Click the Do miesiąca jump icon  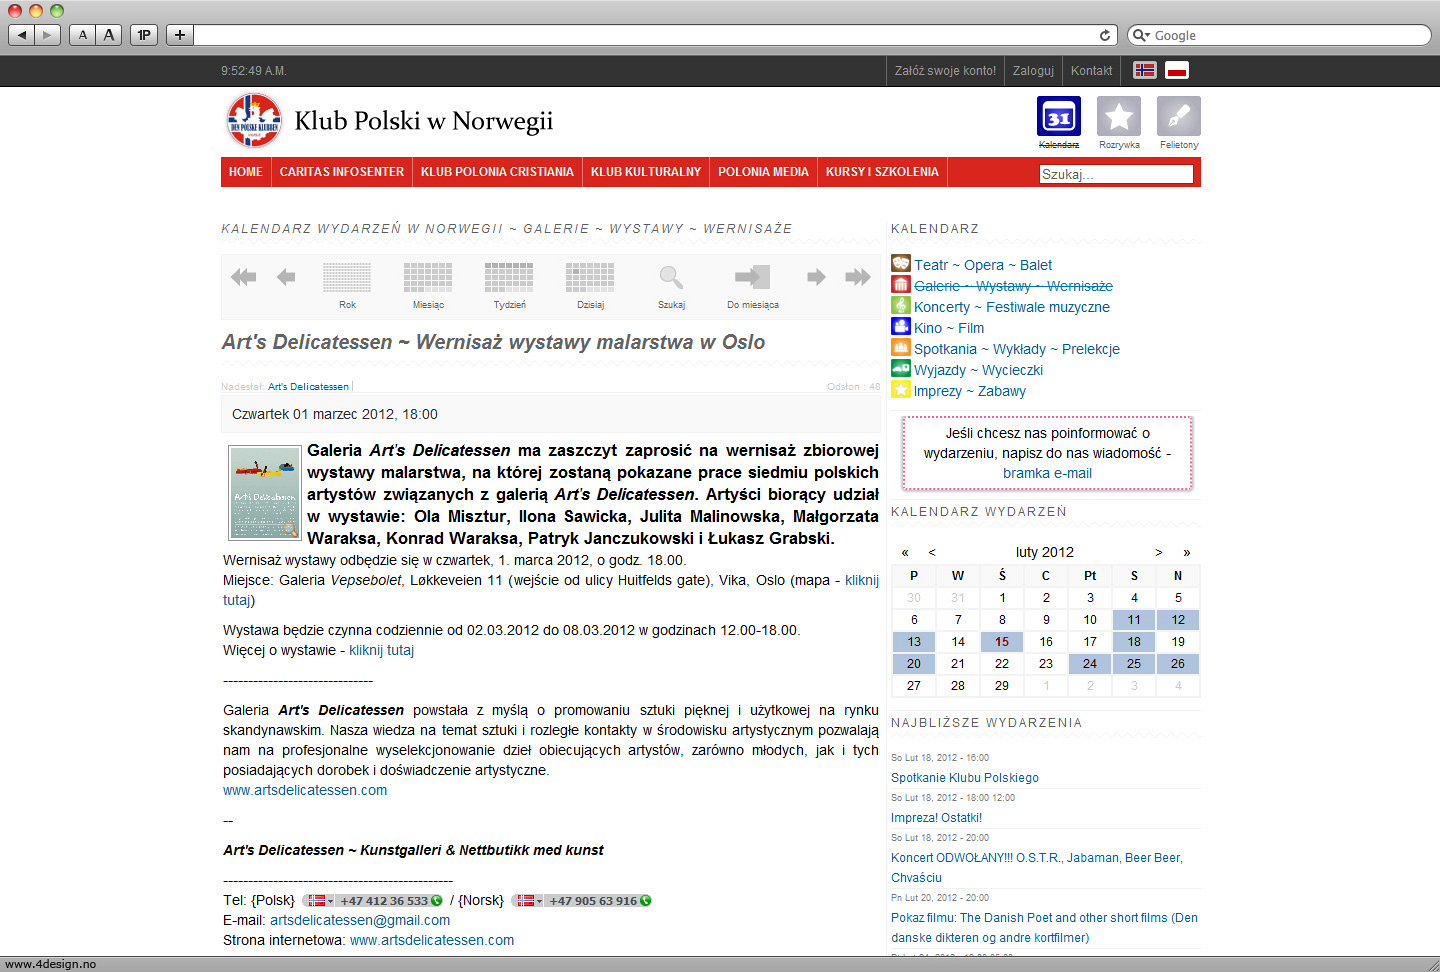coord(752,277)
